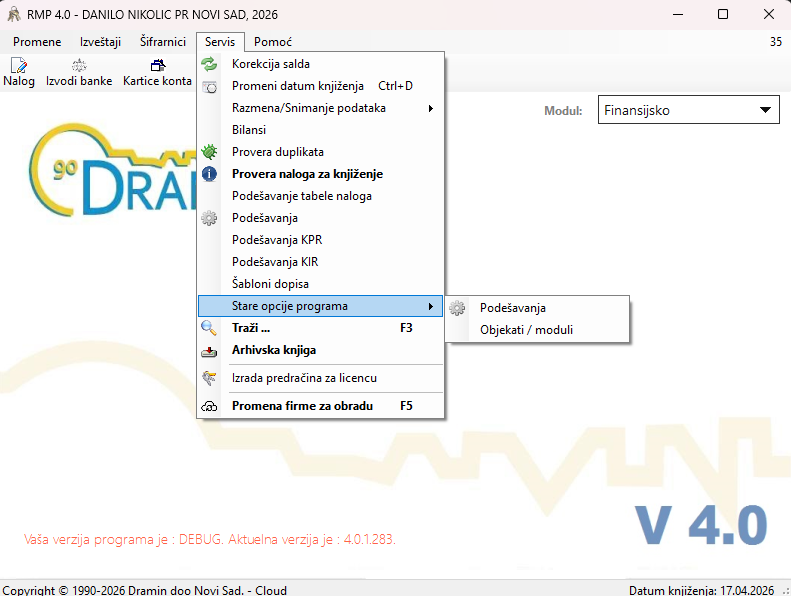Click the green bug icon beside Provera duplikata

pyautogui.click(x=209, y=152)
